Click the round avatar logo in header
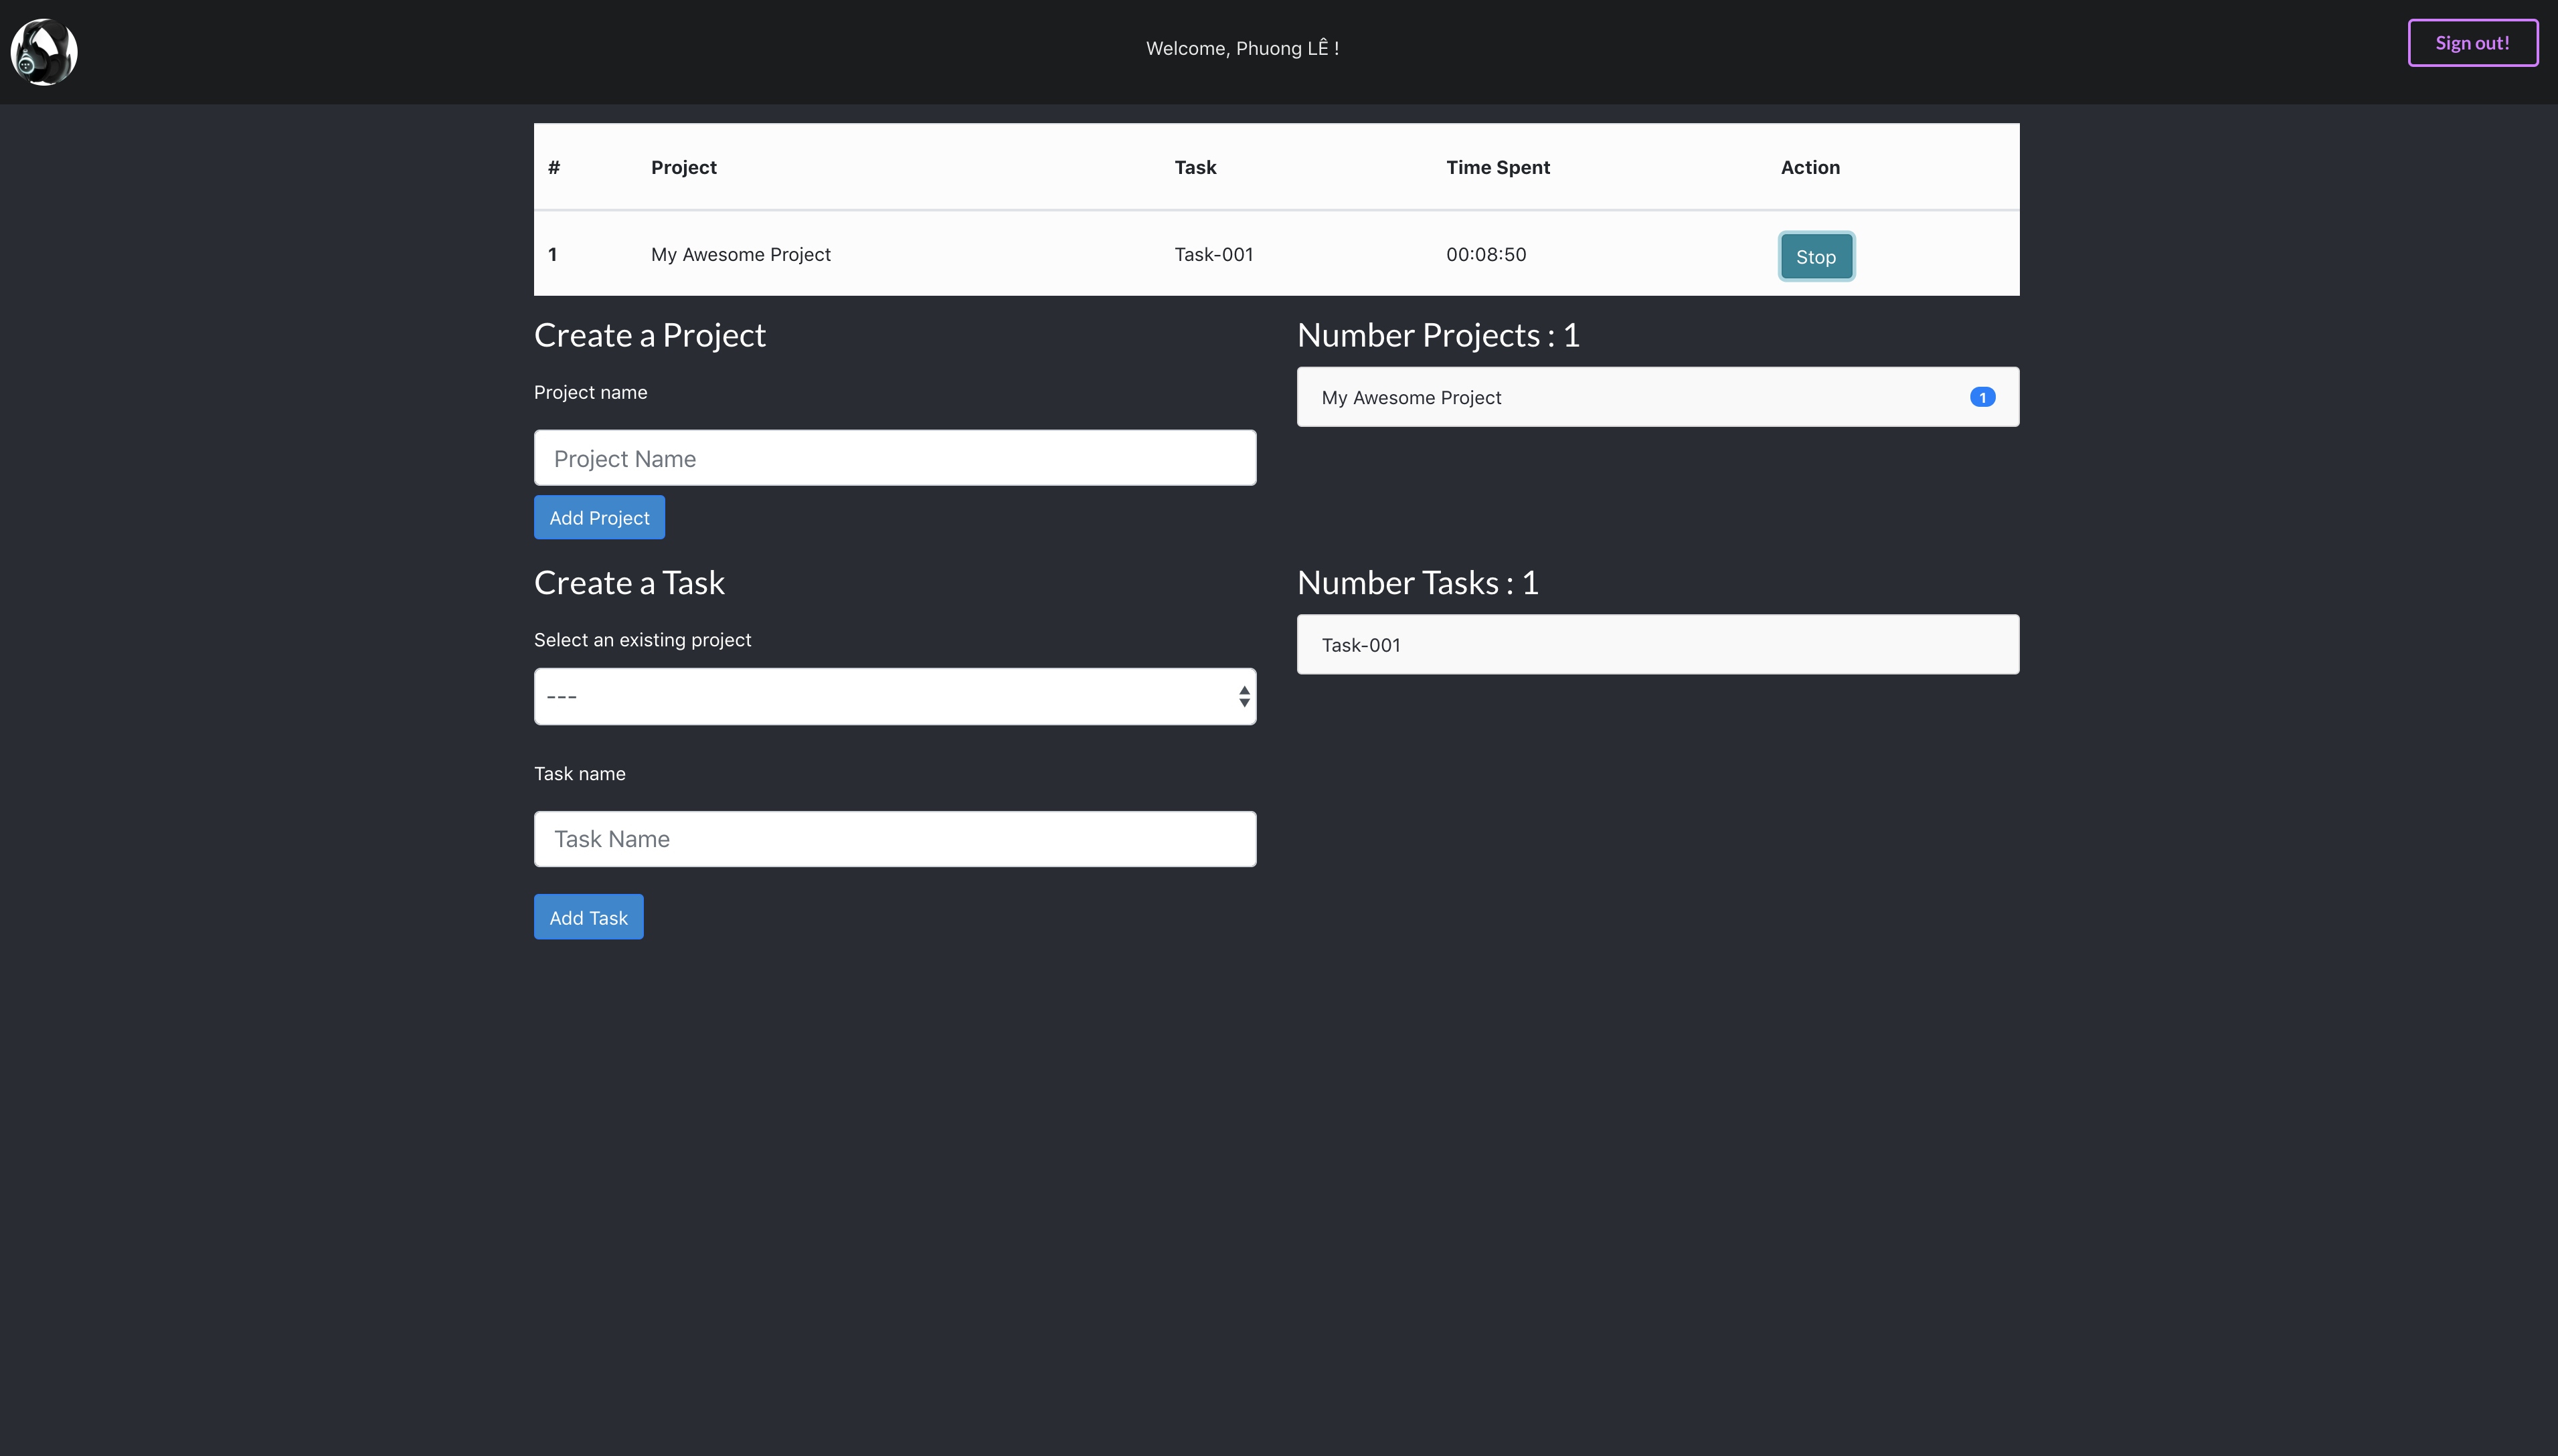This screenshot has width=2558, height=1456. (x=44, y=51)
